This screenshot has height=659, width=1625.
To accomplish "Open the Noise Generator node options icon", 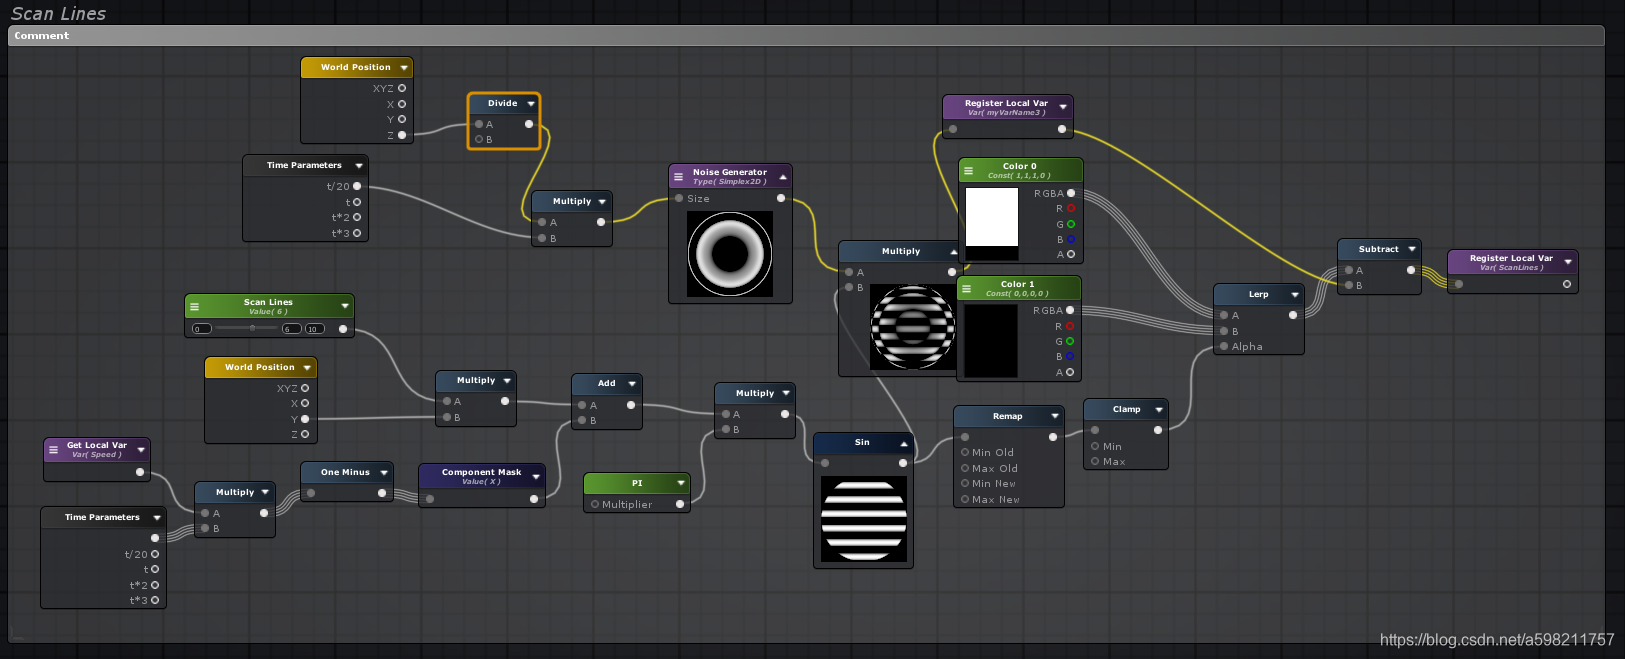I will 678,177.
